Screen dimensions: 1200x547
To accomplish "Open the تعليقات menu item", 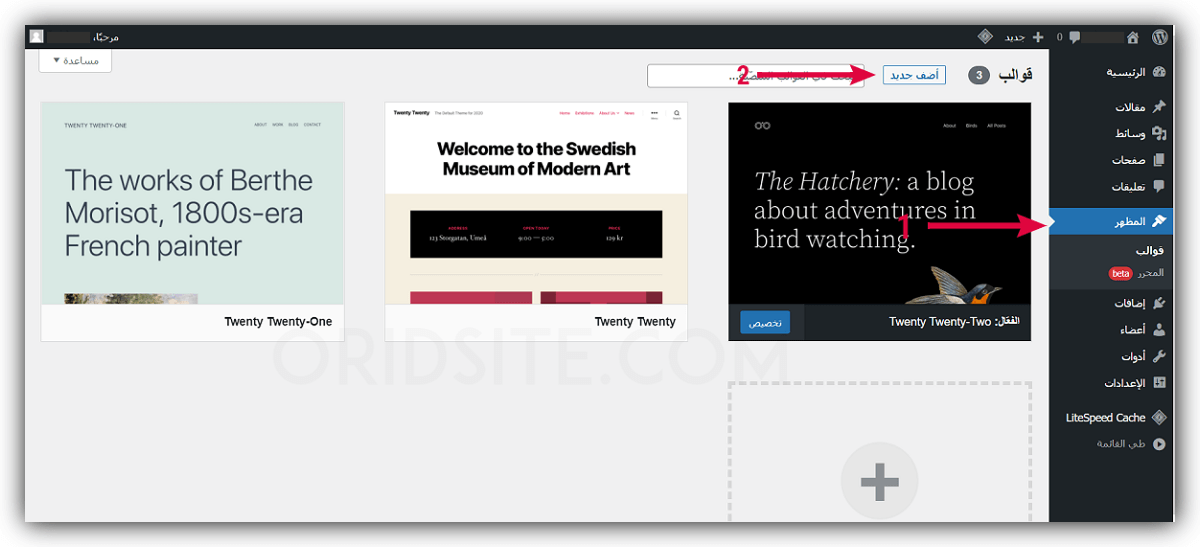I will tap(1112, 186).
